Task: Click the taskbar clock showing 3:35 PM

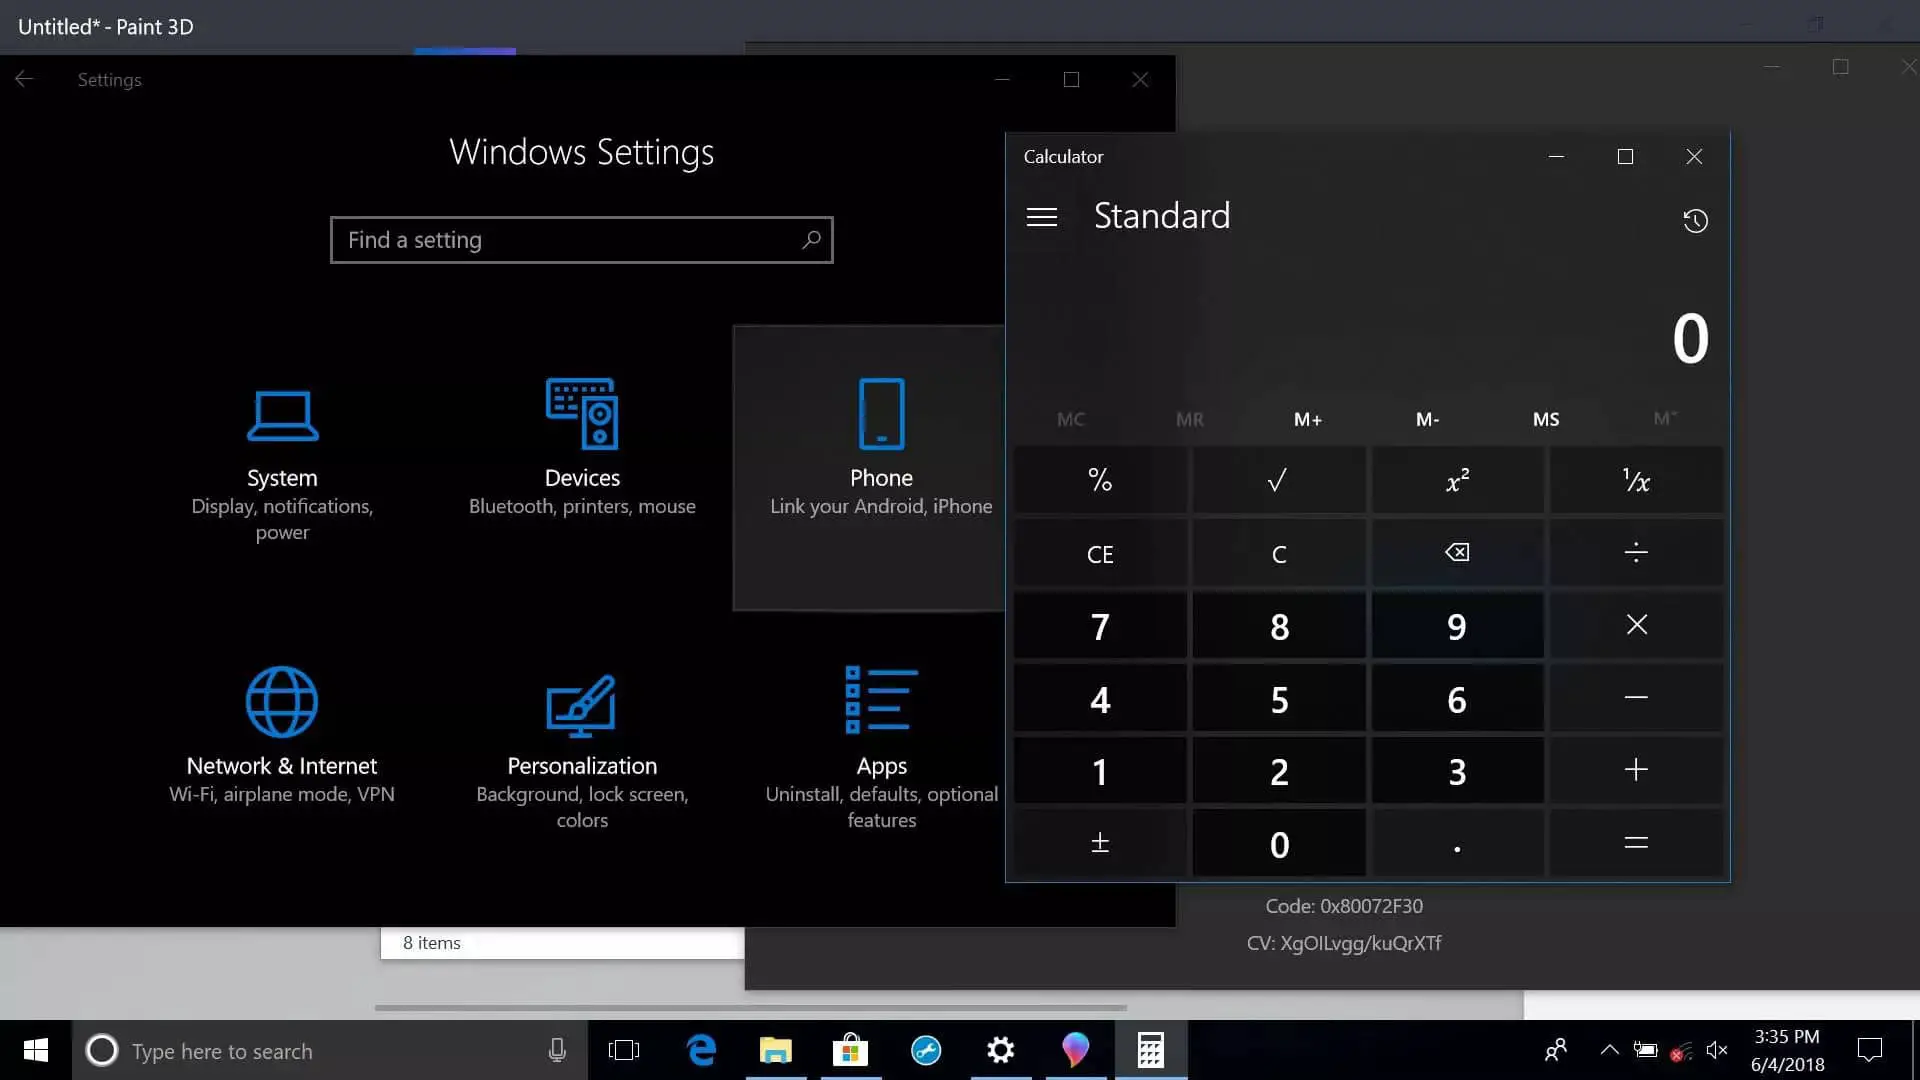Action: click(1787, 1037)
